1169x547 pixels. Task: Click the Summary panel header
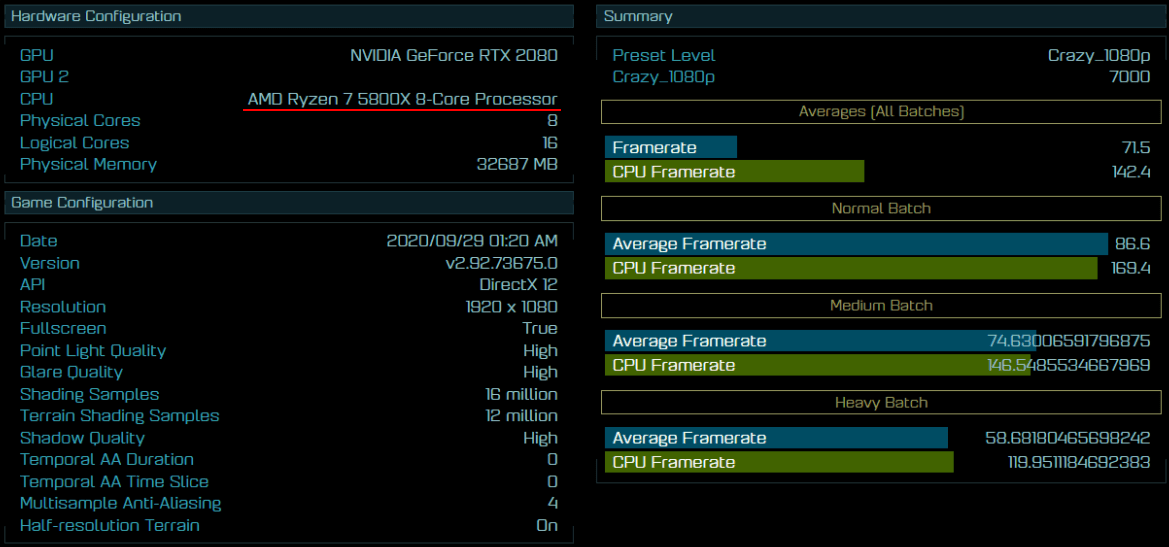(638, 16)
